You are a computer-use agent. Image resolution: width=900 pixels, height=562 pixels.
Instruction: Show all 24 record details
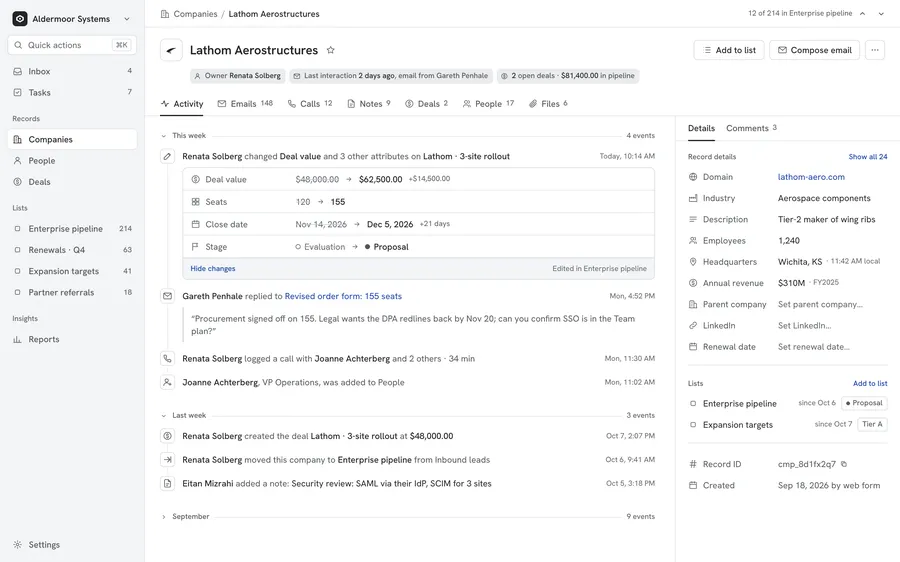[x=868, y=157]
